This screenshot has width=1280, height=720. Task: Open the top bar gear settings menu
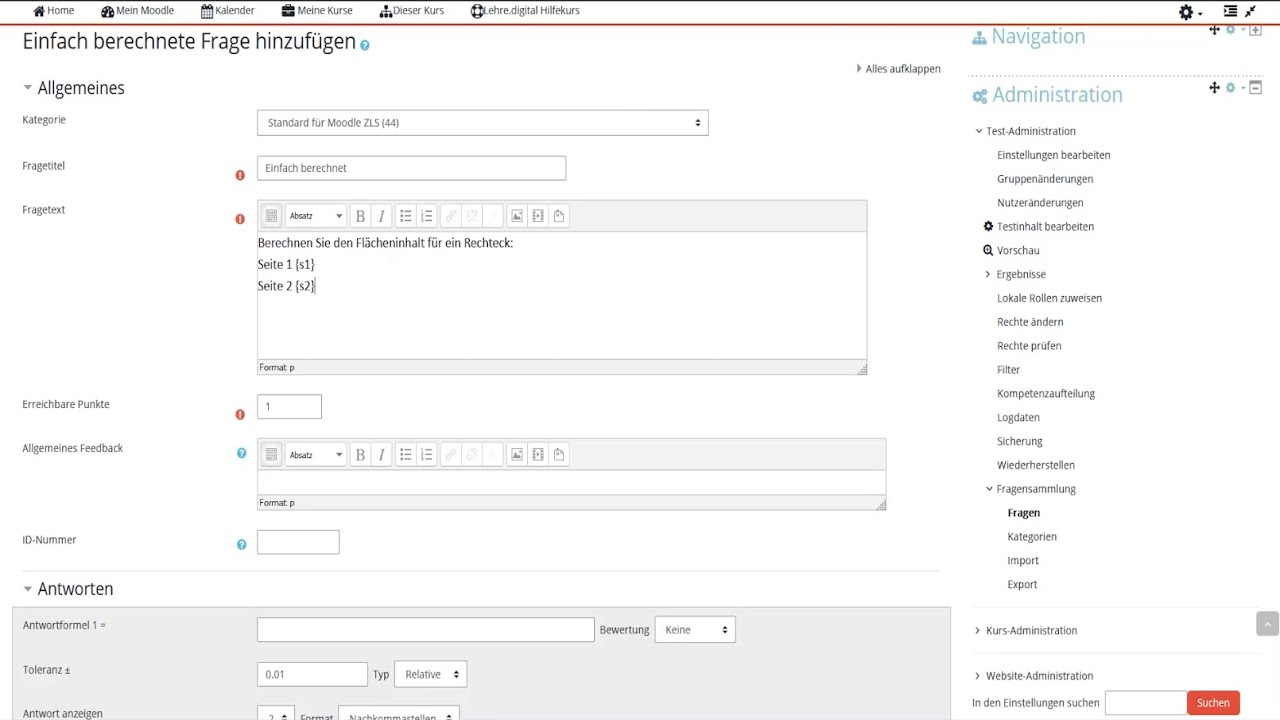tap(1189, 12)
